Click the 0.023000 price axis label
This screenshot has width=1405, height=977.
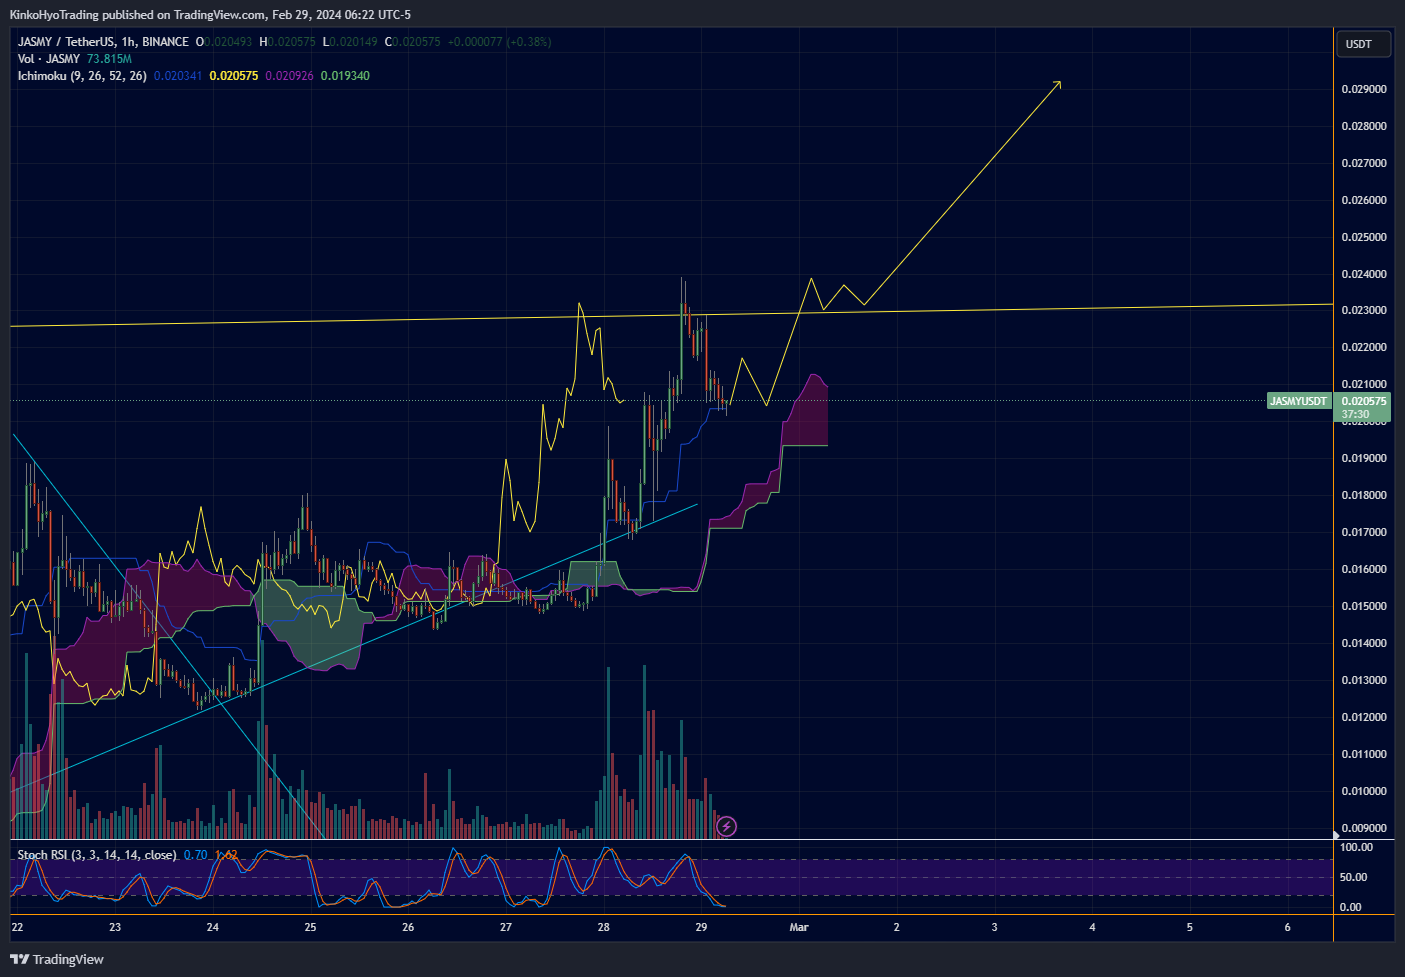[1364, 310]
